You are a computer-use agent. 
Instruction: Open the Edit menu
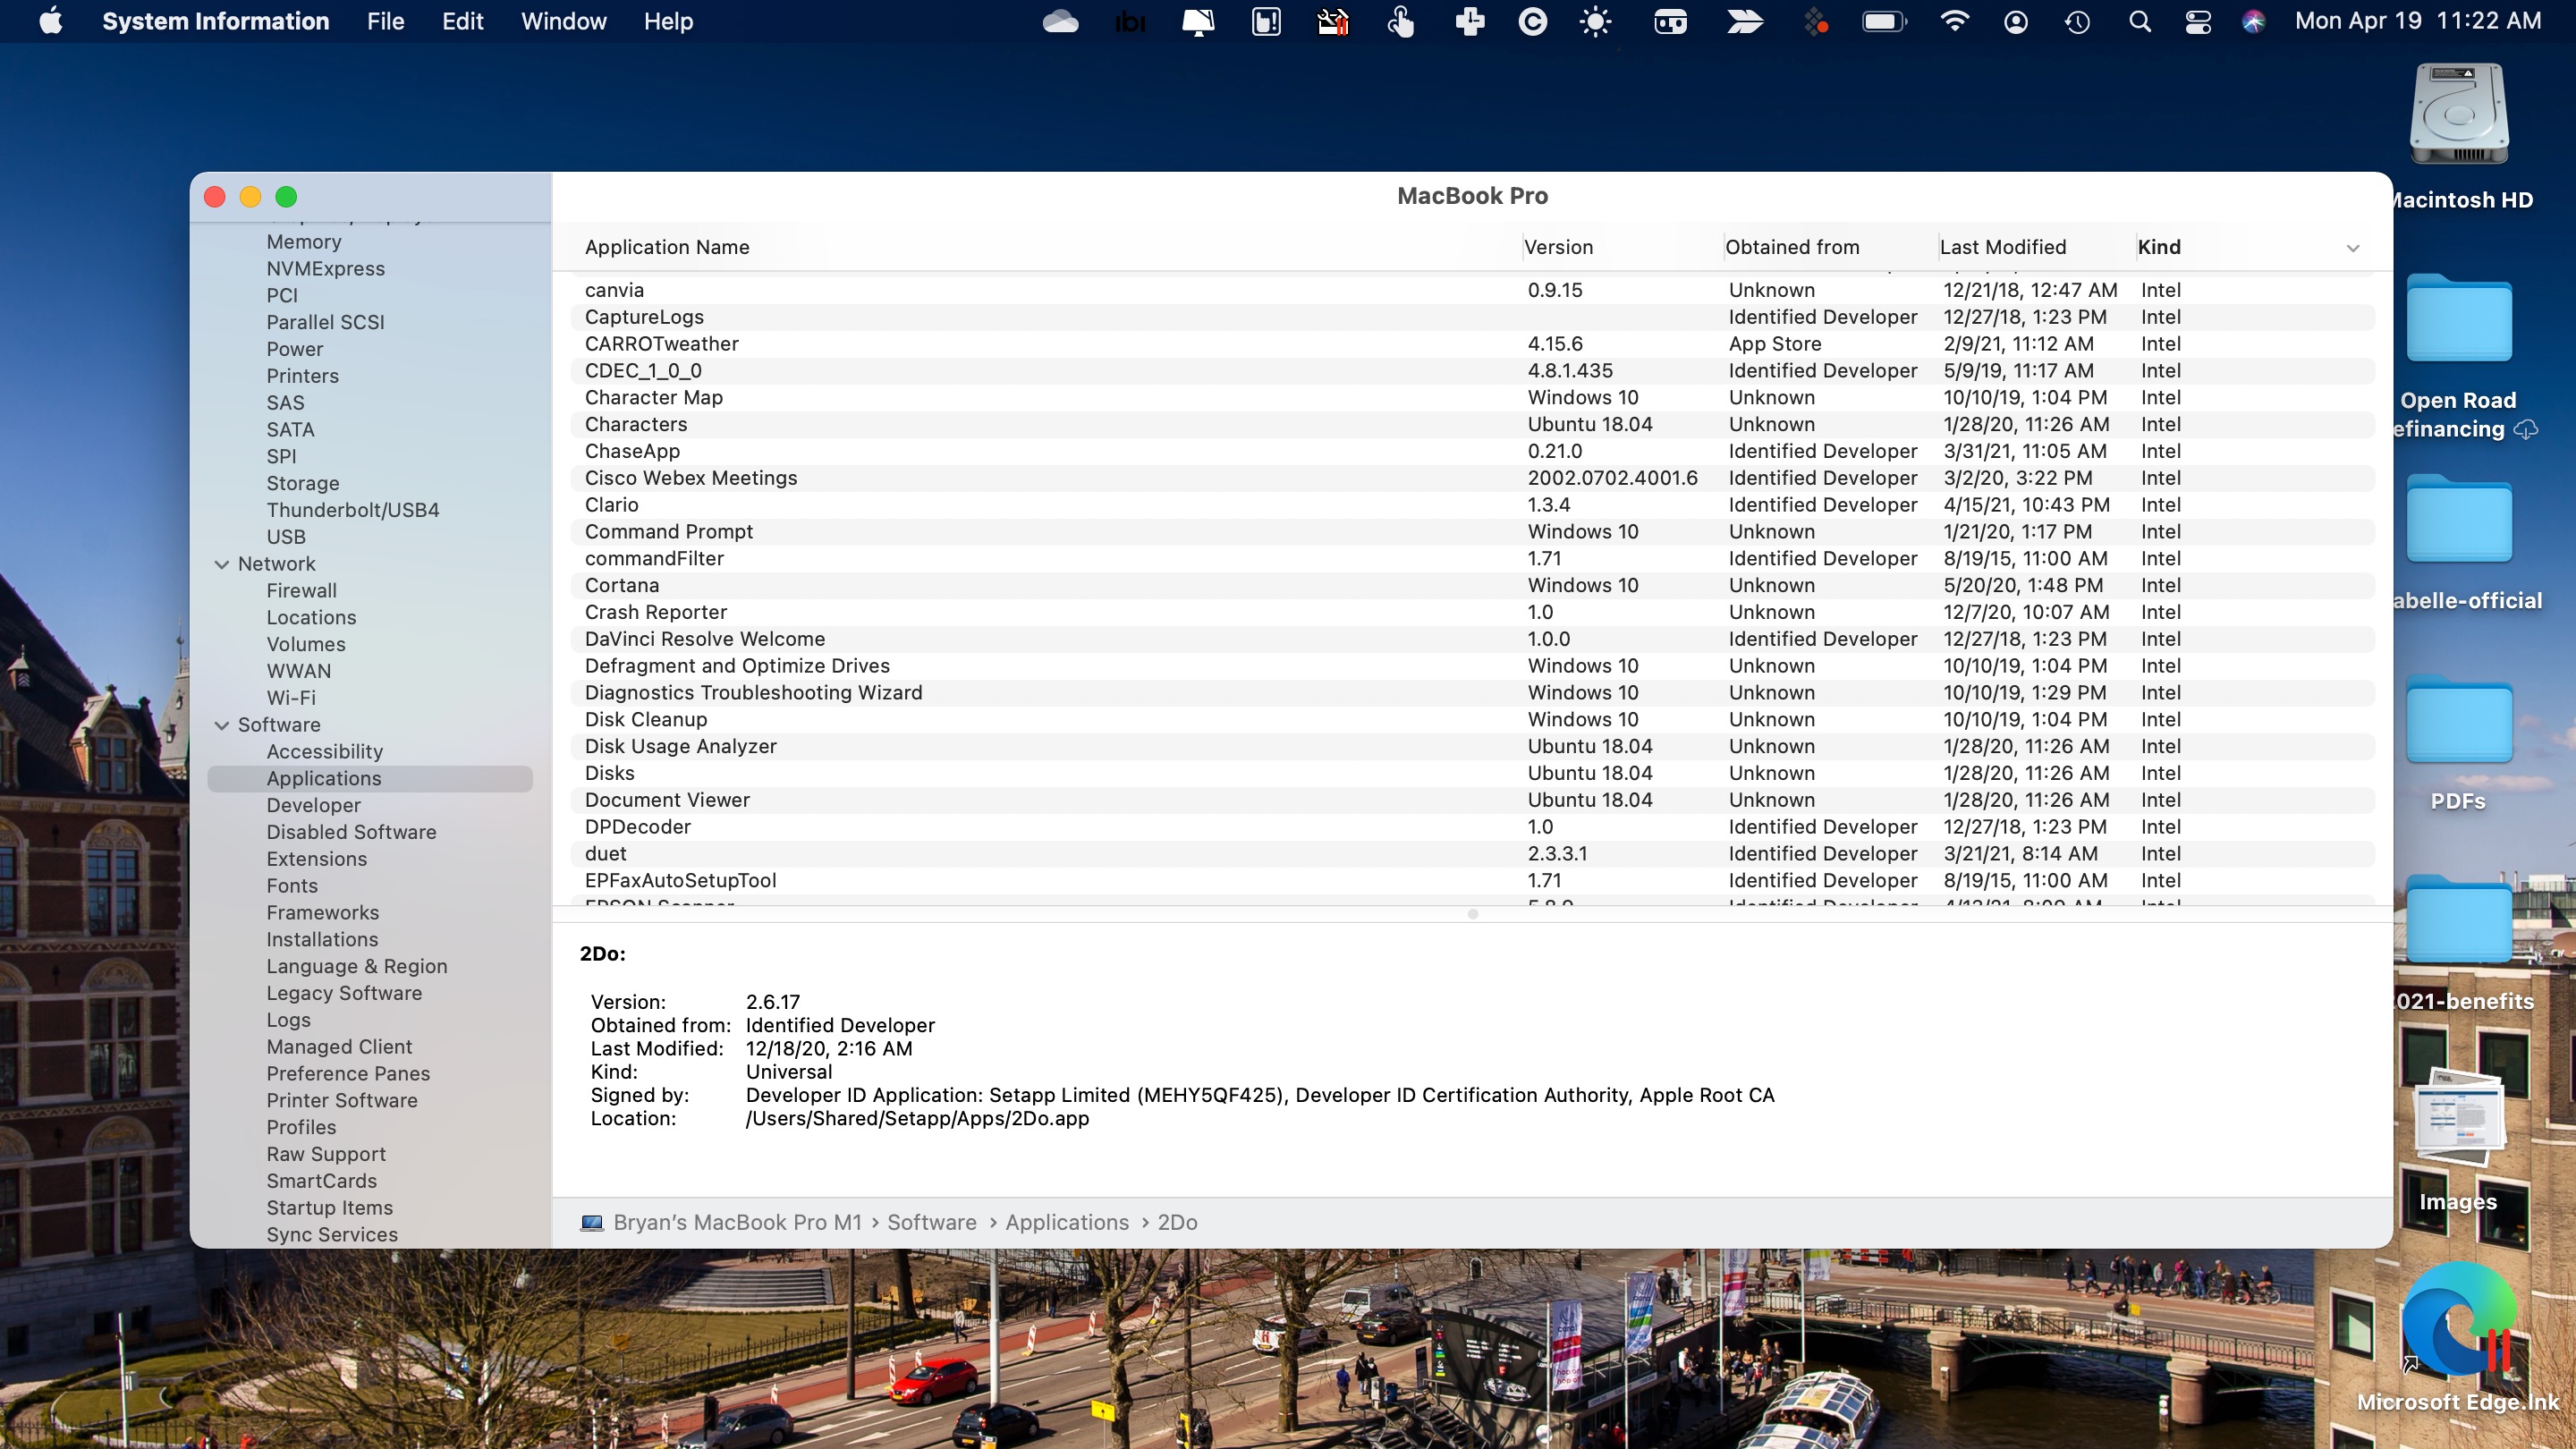pos(462,21)
